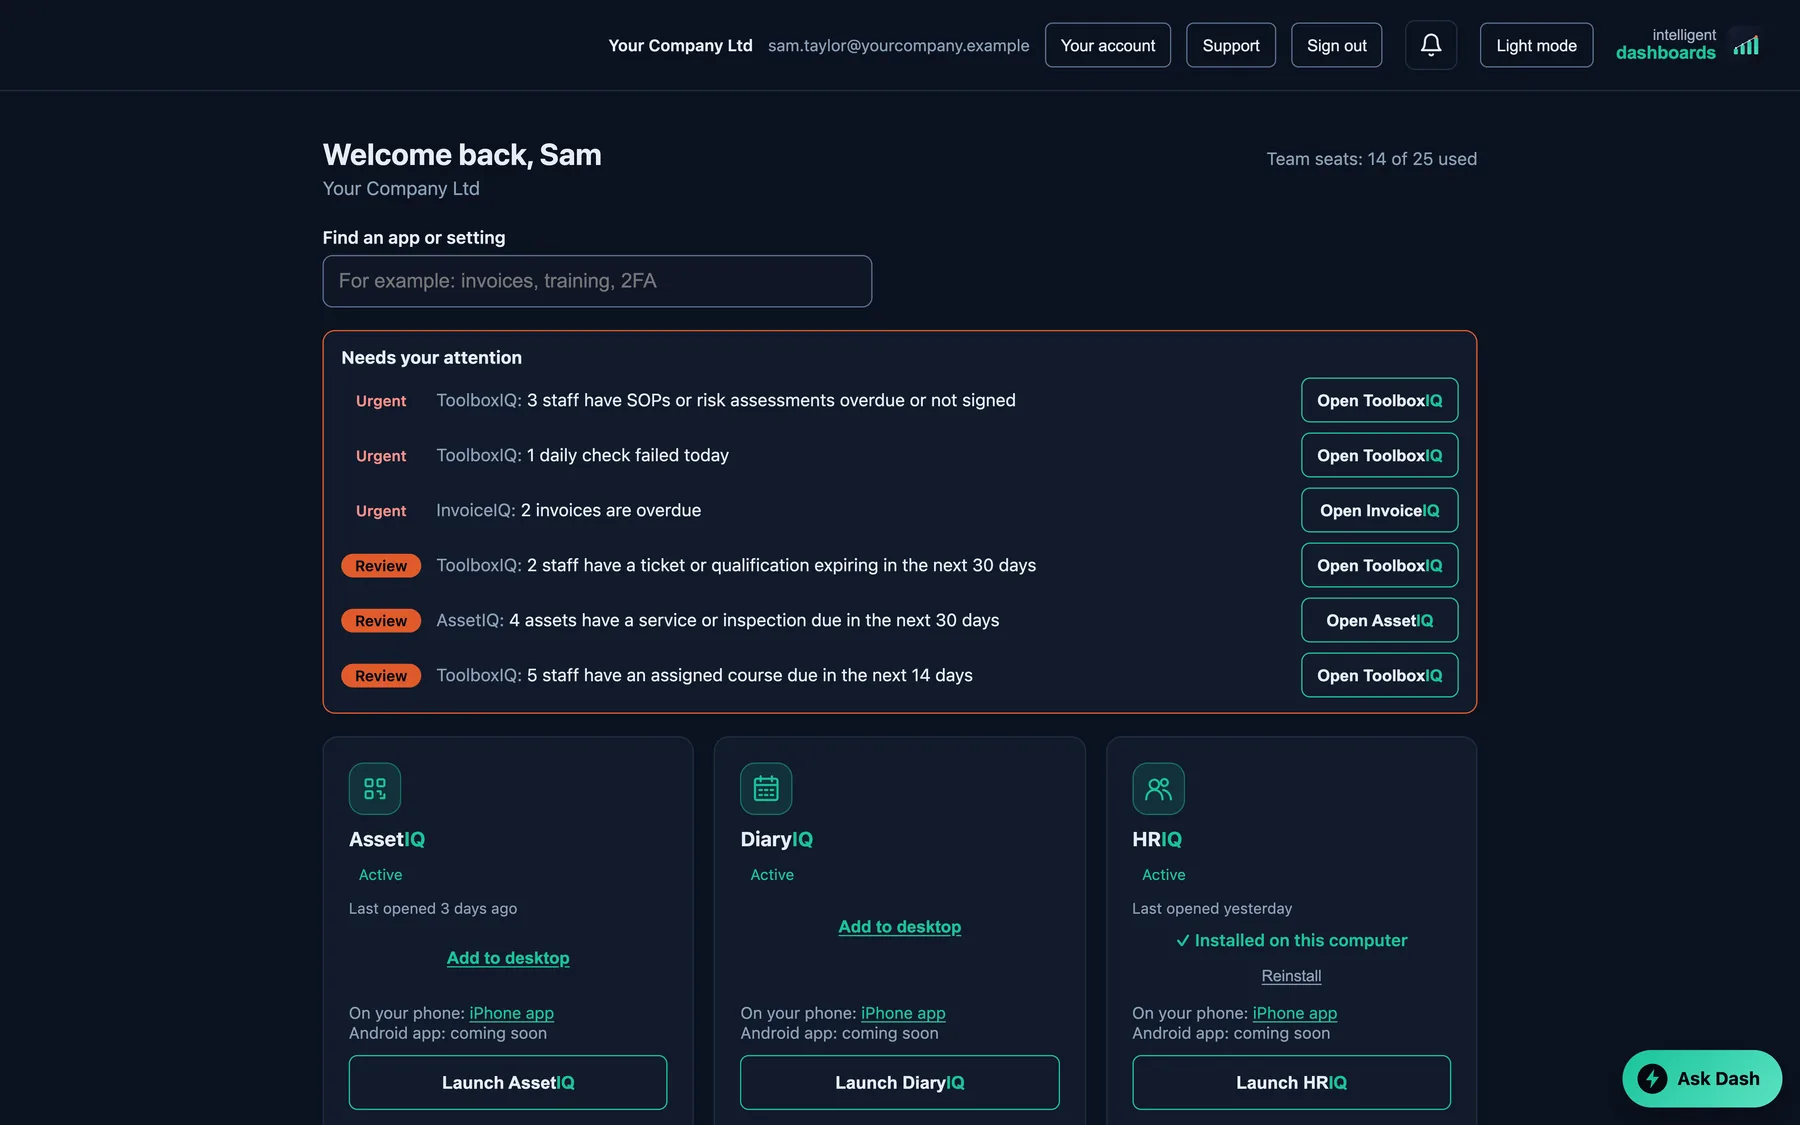This screenshot has width=1800, height=1125.
Task: Click 'Last opened 3 days ago' text
Action: (433, 908)
